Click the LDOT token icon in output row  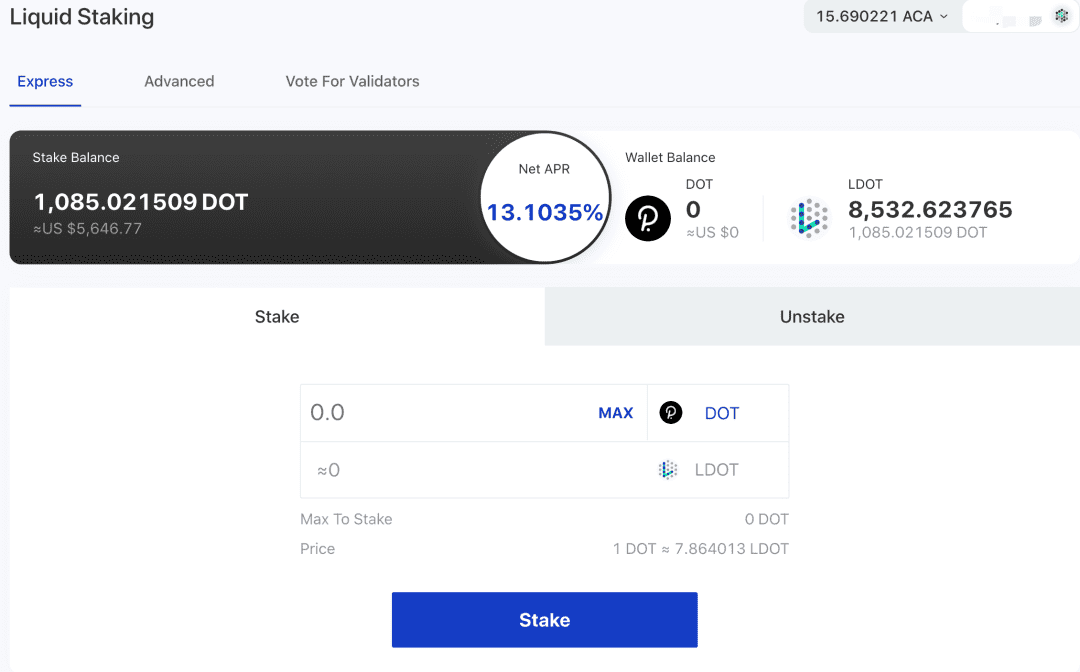(667, 470)
